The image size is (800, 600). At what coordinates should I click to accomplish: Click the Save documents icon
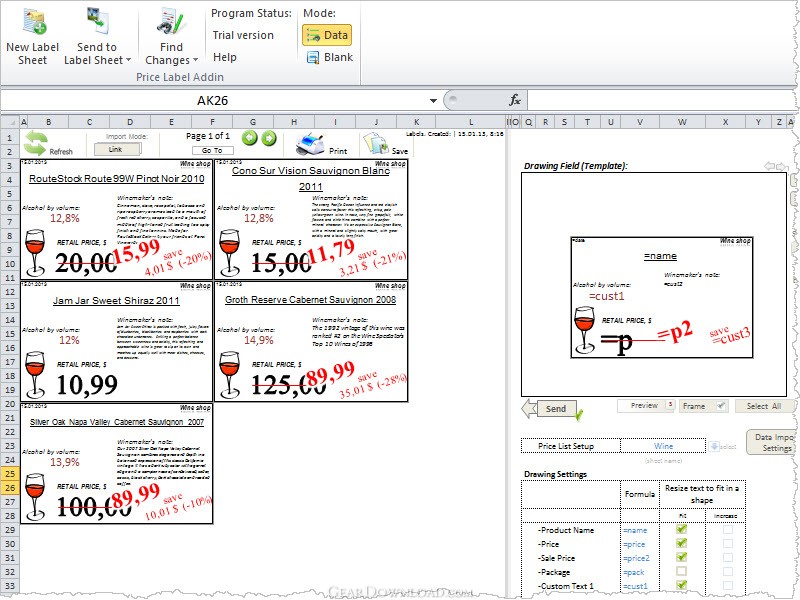[376, 143]
